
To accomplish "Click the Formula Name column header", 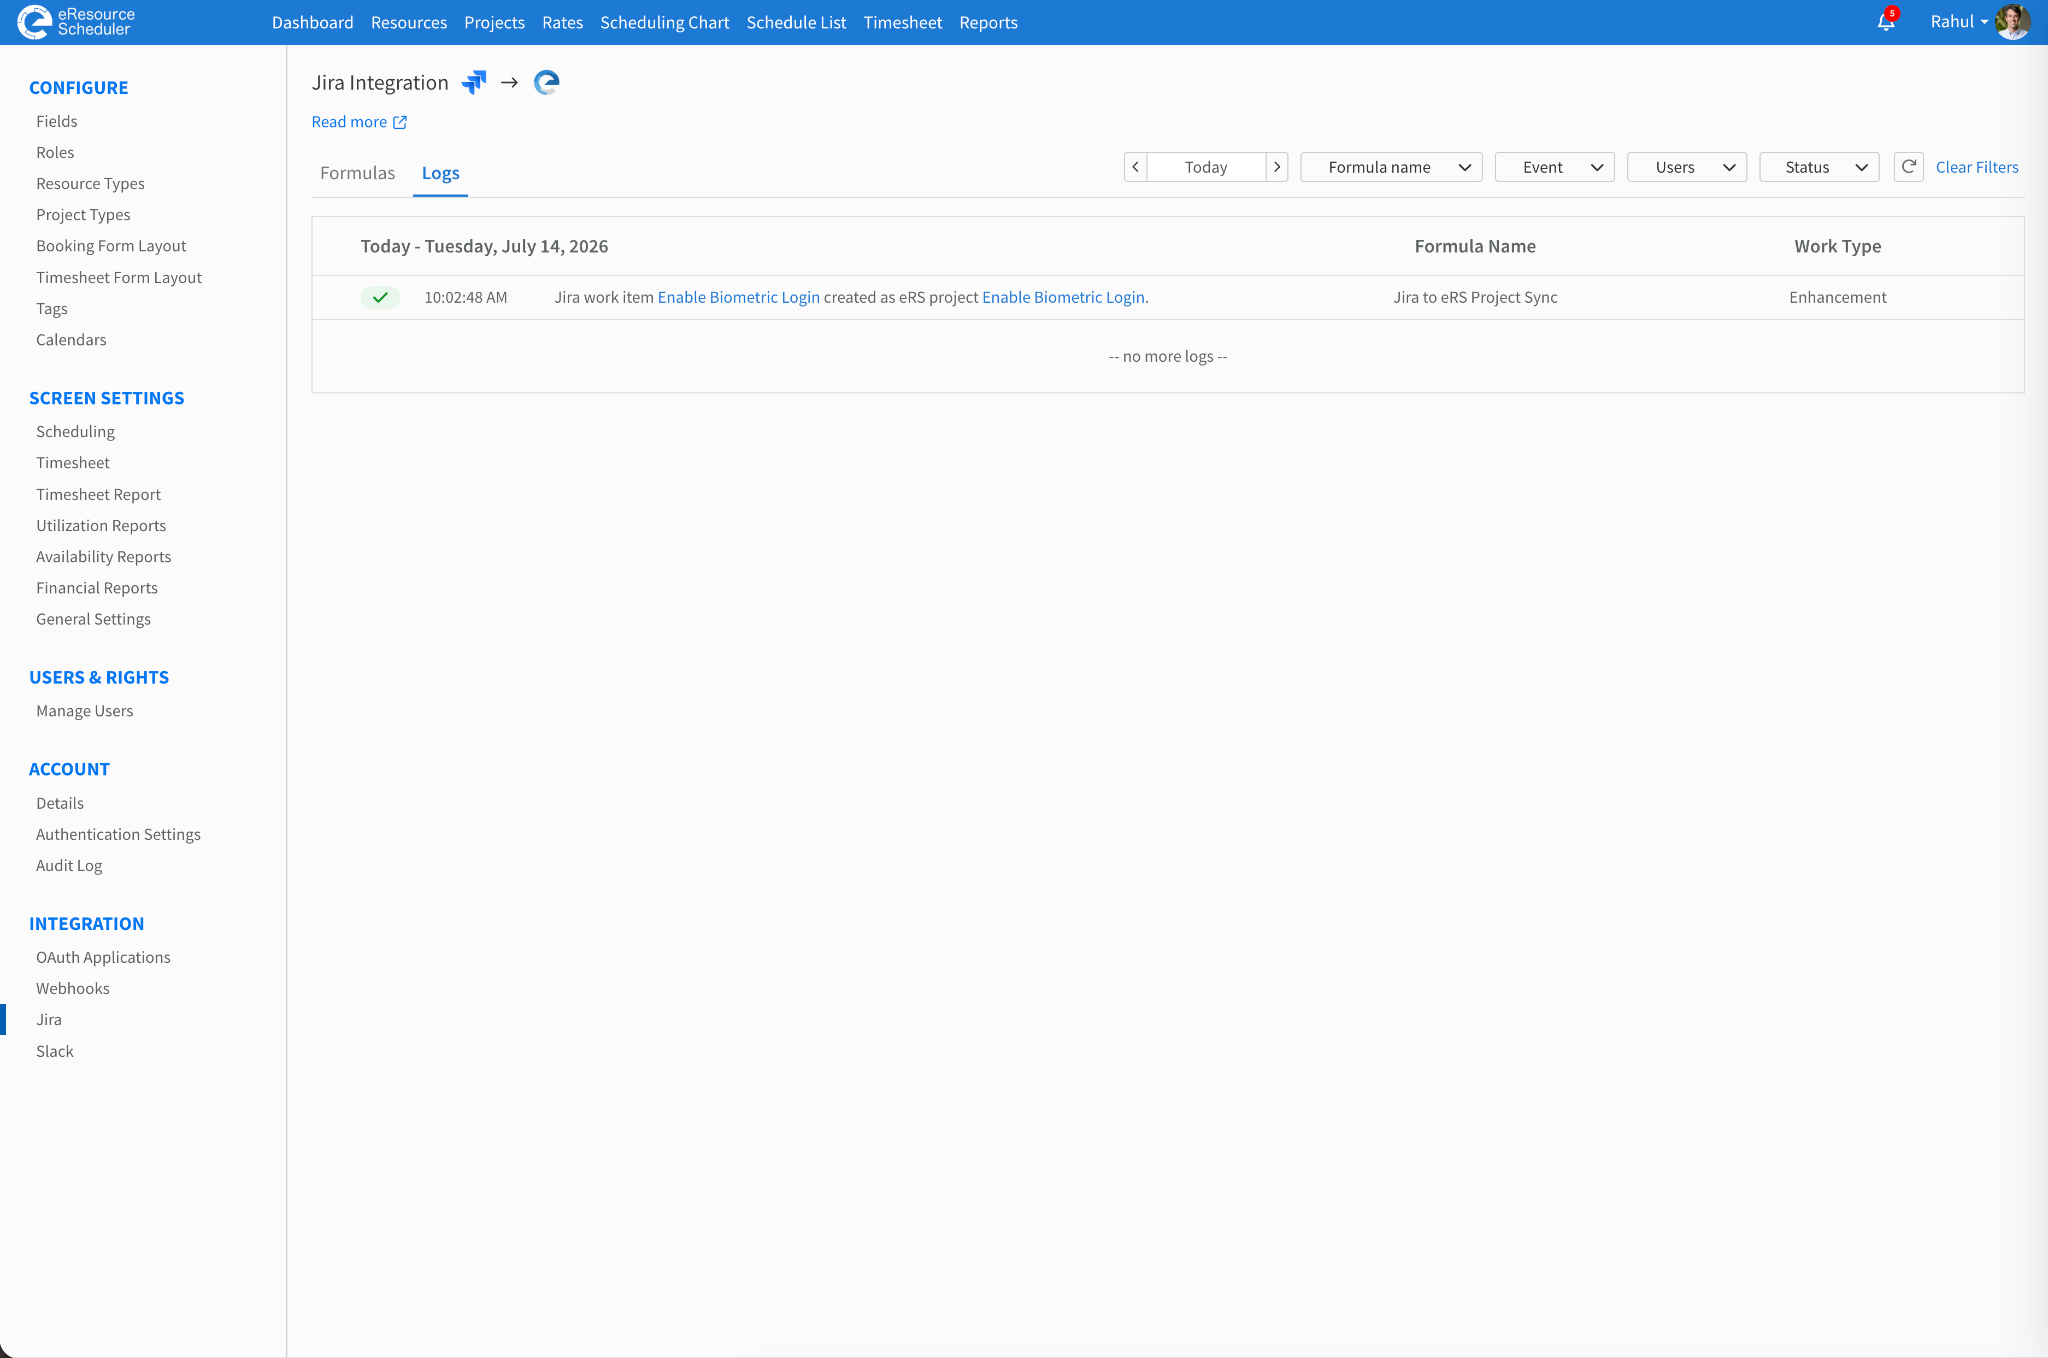I will [x=1475, y=246].
